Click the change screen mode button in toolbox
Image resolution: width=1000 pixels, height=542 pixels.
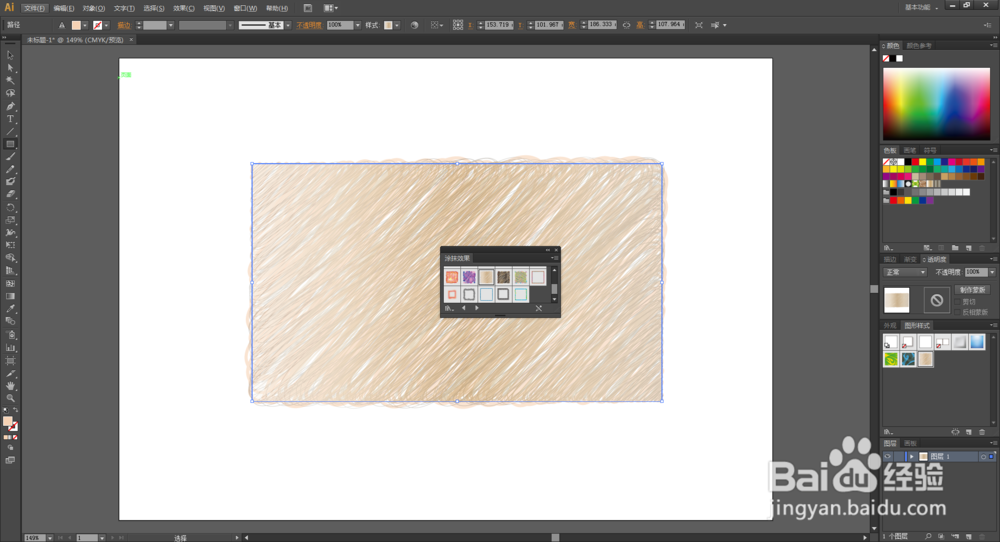[10, 460]
